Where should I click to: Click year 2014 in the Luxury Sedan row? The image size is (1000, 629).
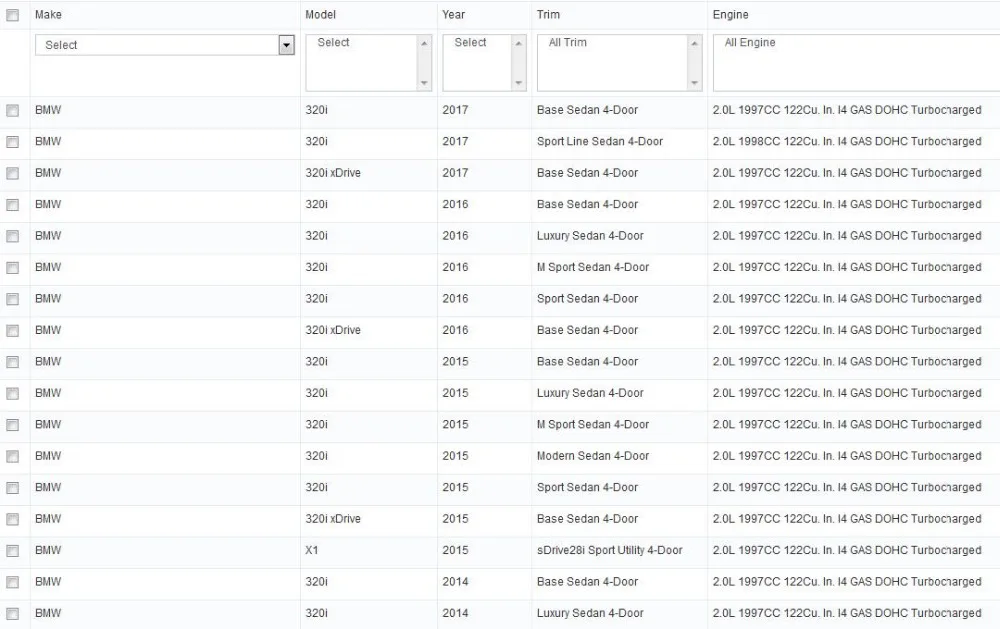click(455, 613)
